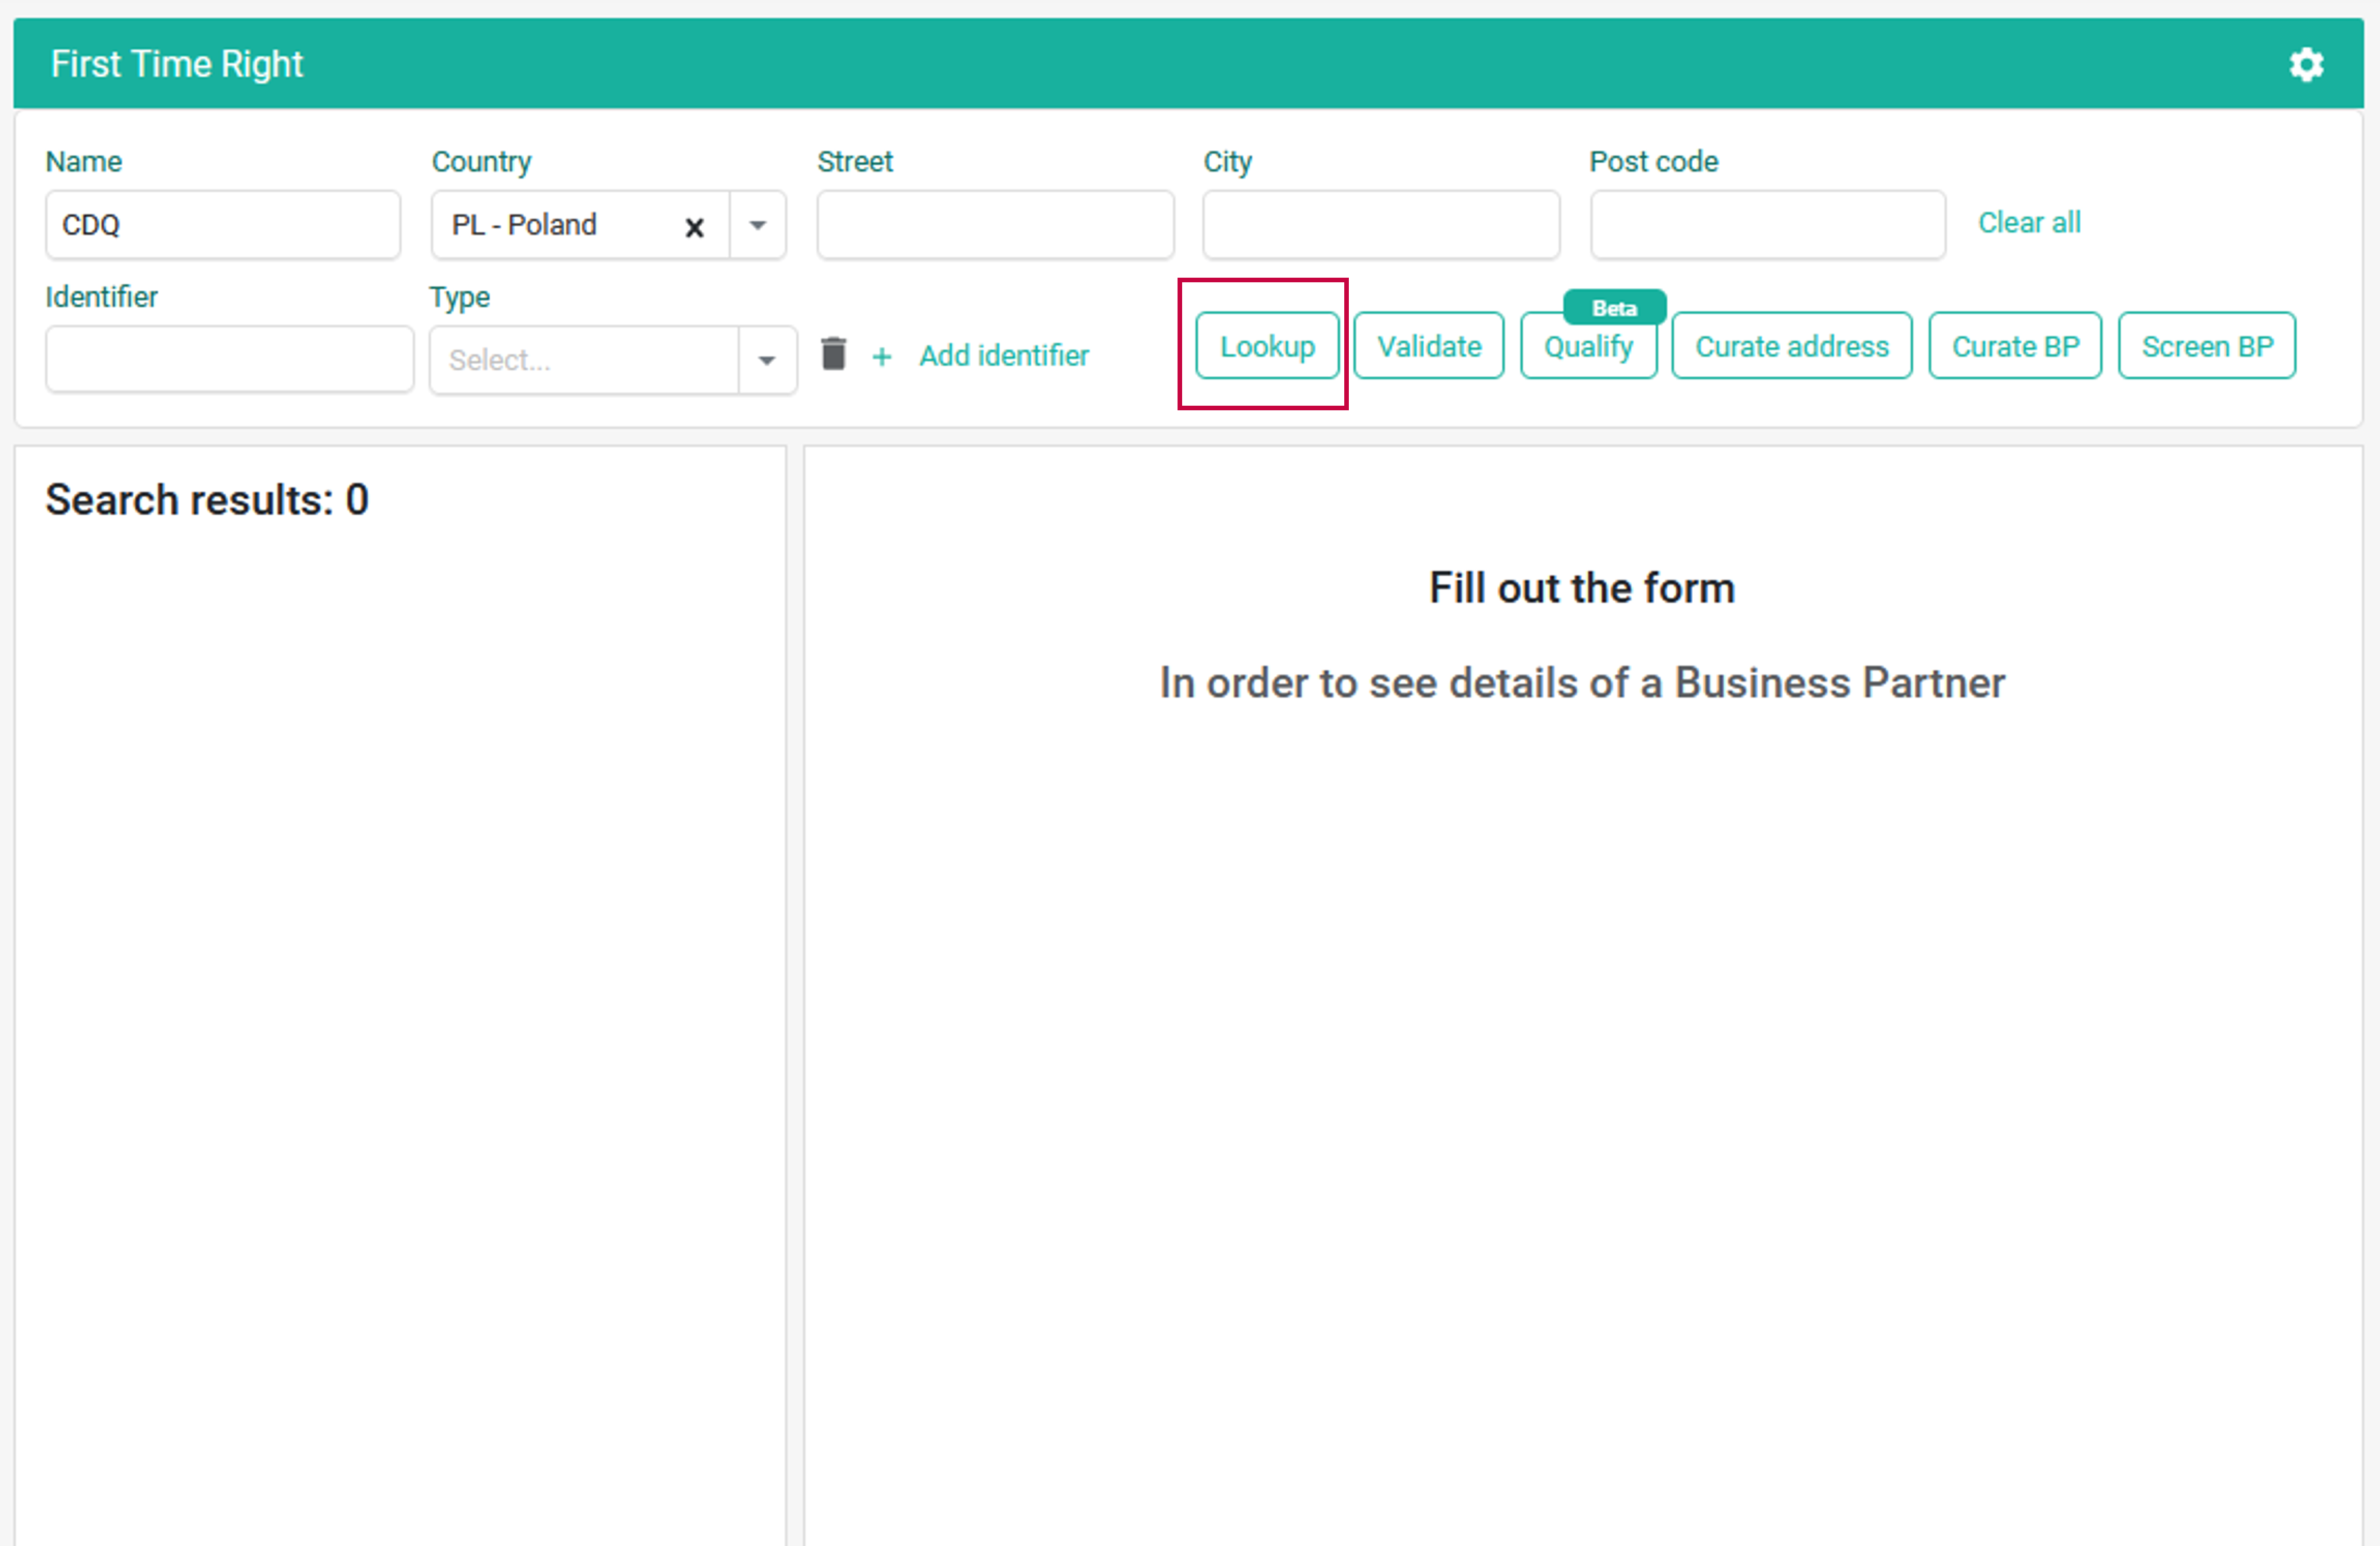Click the PL - Poland country value
Screen dimensions: 2380x1546
524,225
